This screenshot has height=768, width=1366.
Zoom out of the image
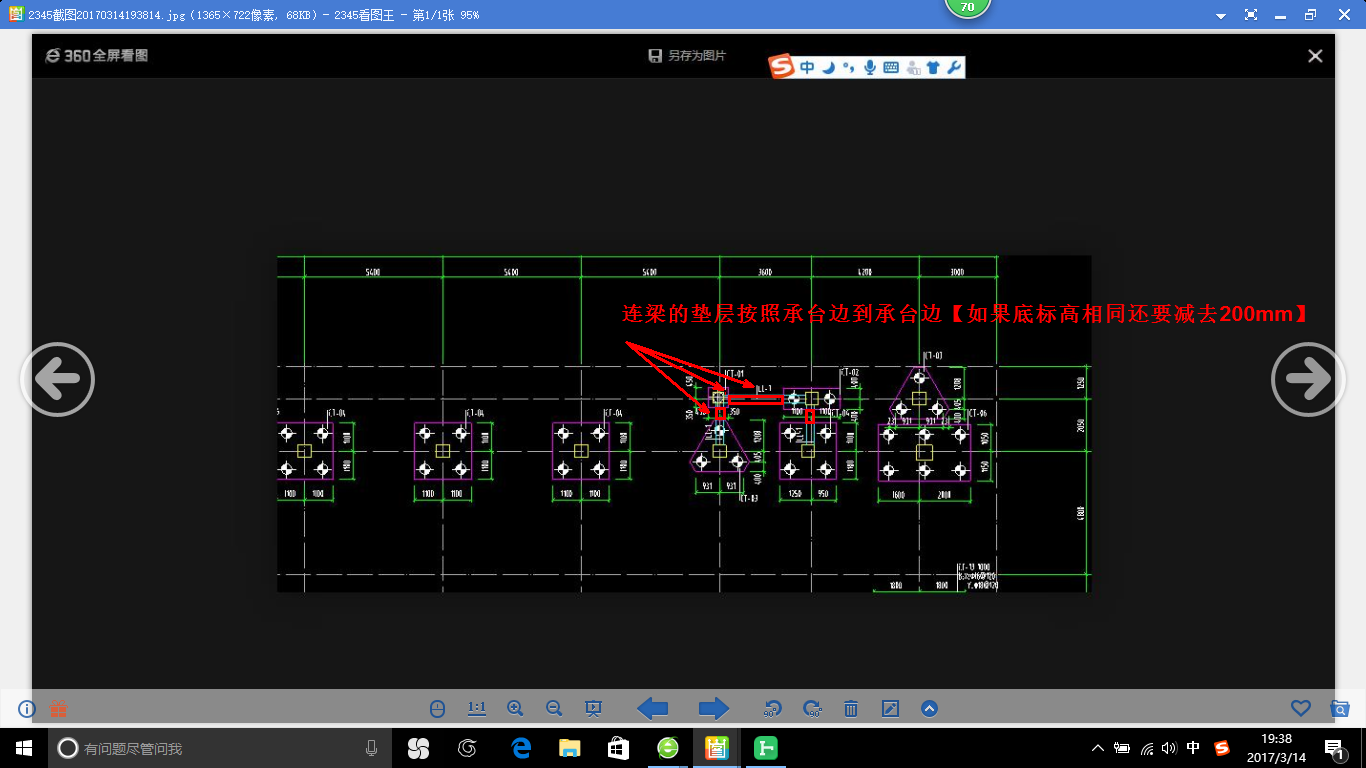tap(554, 709)
